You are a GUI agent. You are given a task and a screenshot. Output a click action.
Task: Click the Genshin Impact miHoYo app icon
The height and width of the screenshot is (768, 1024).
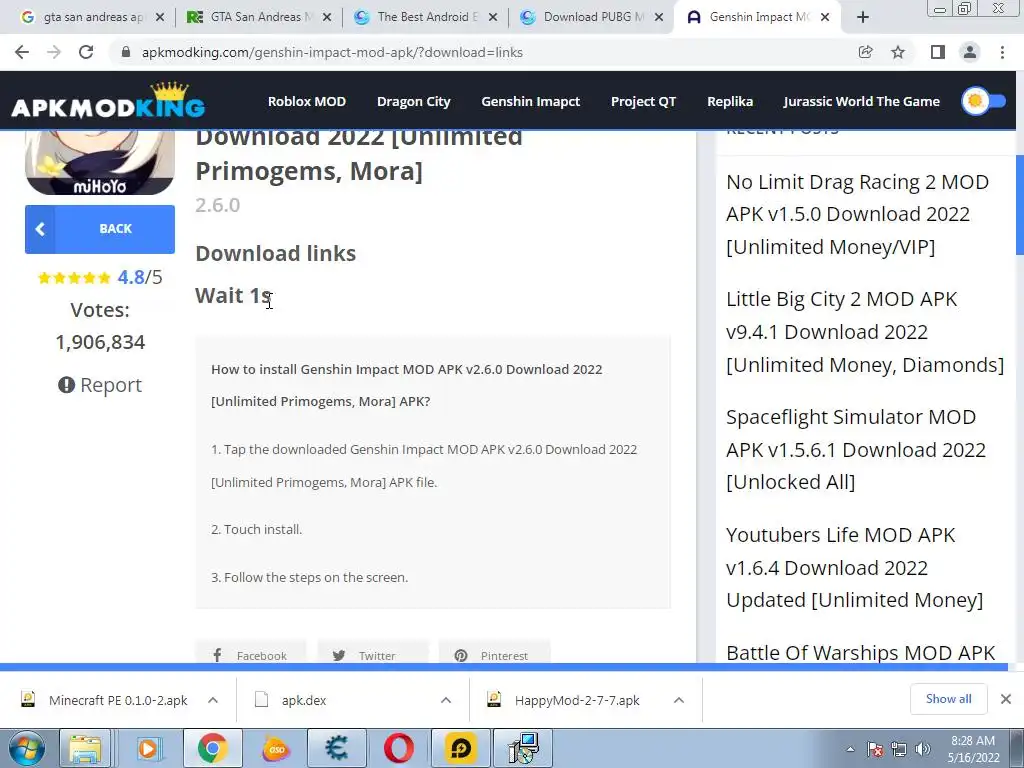pos(100,162)
